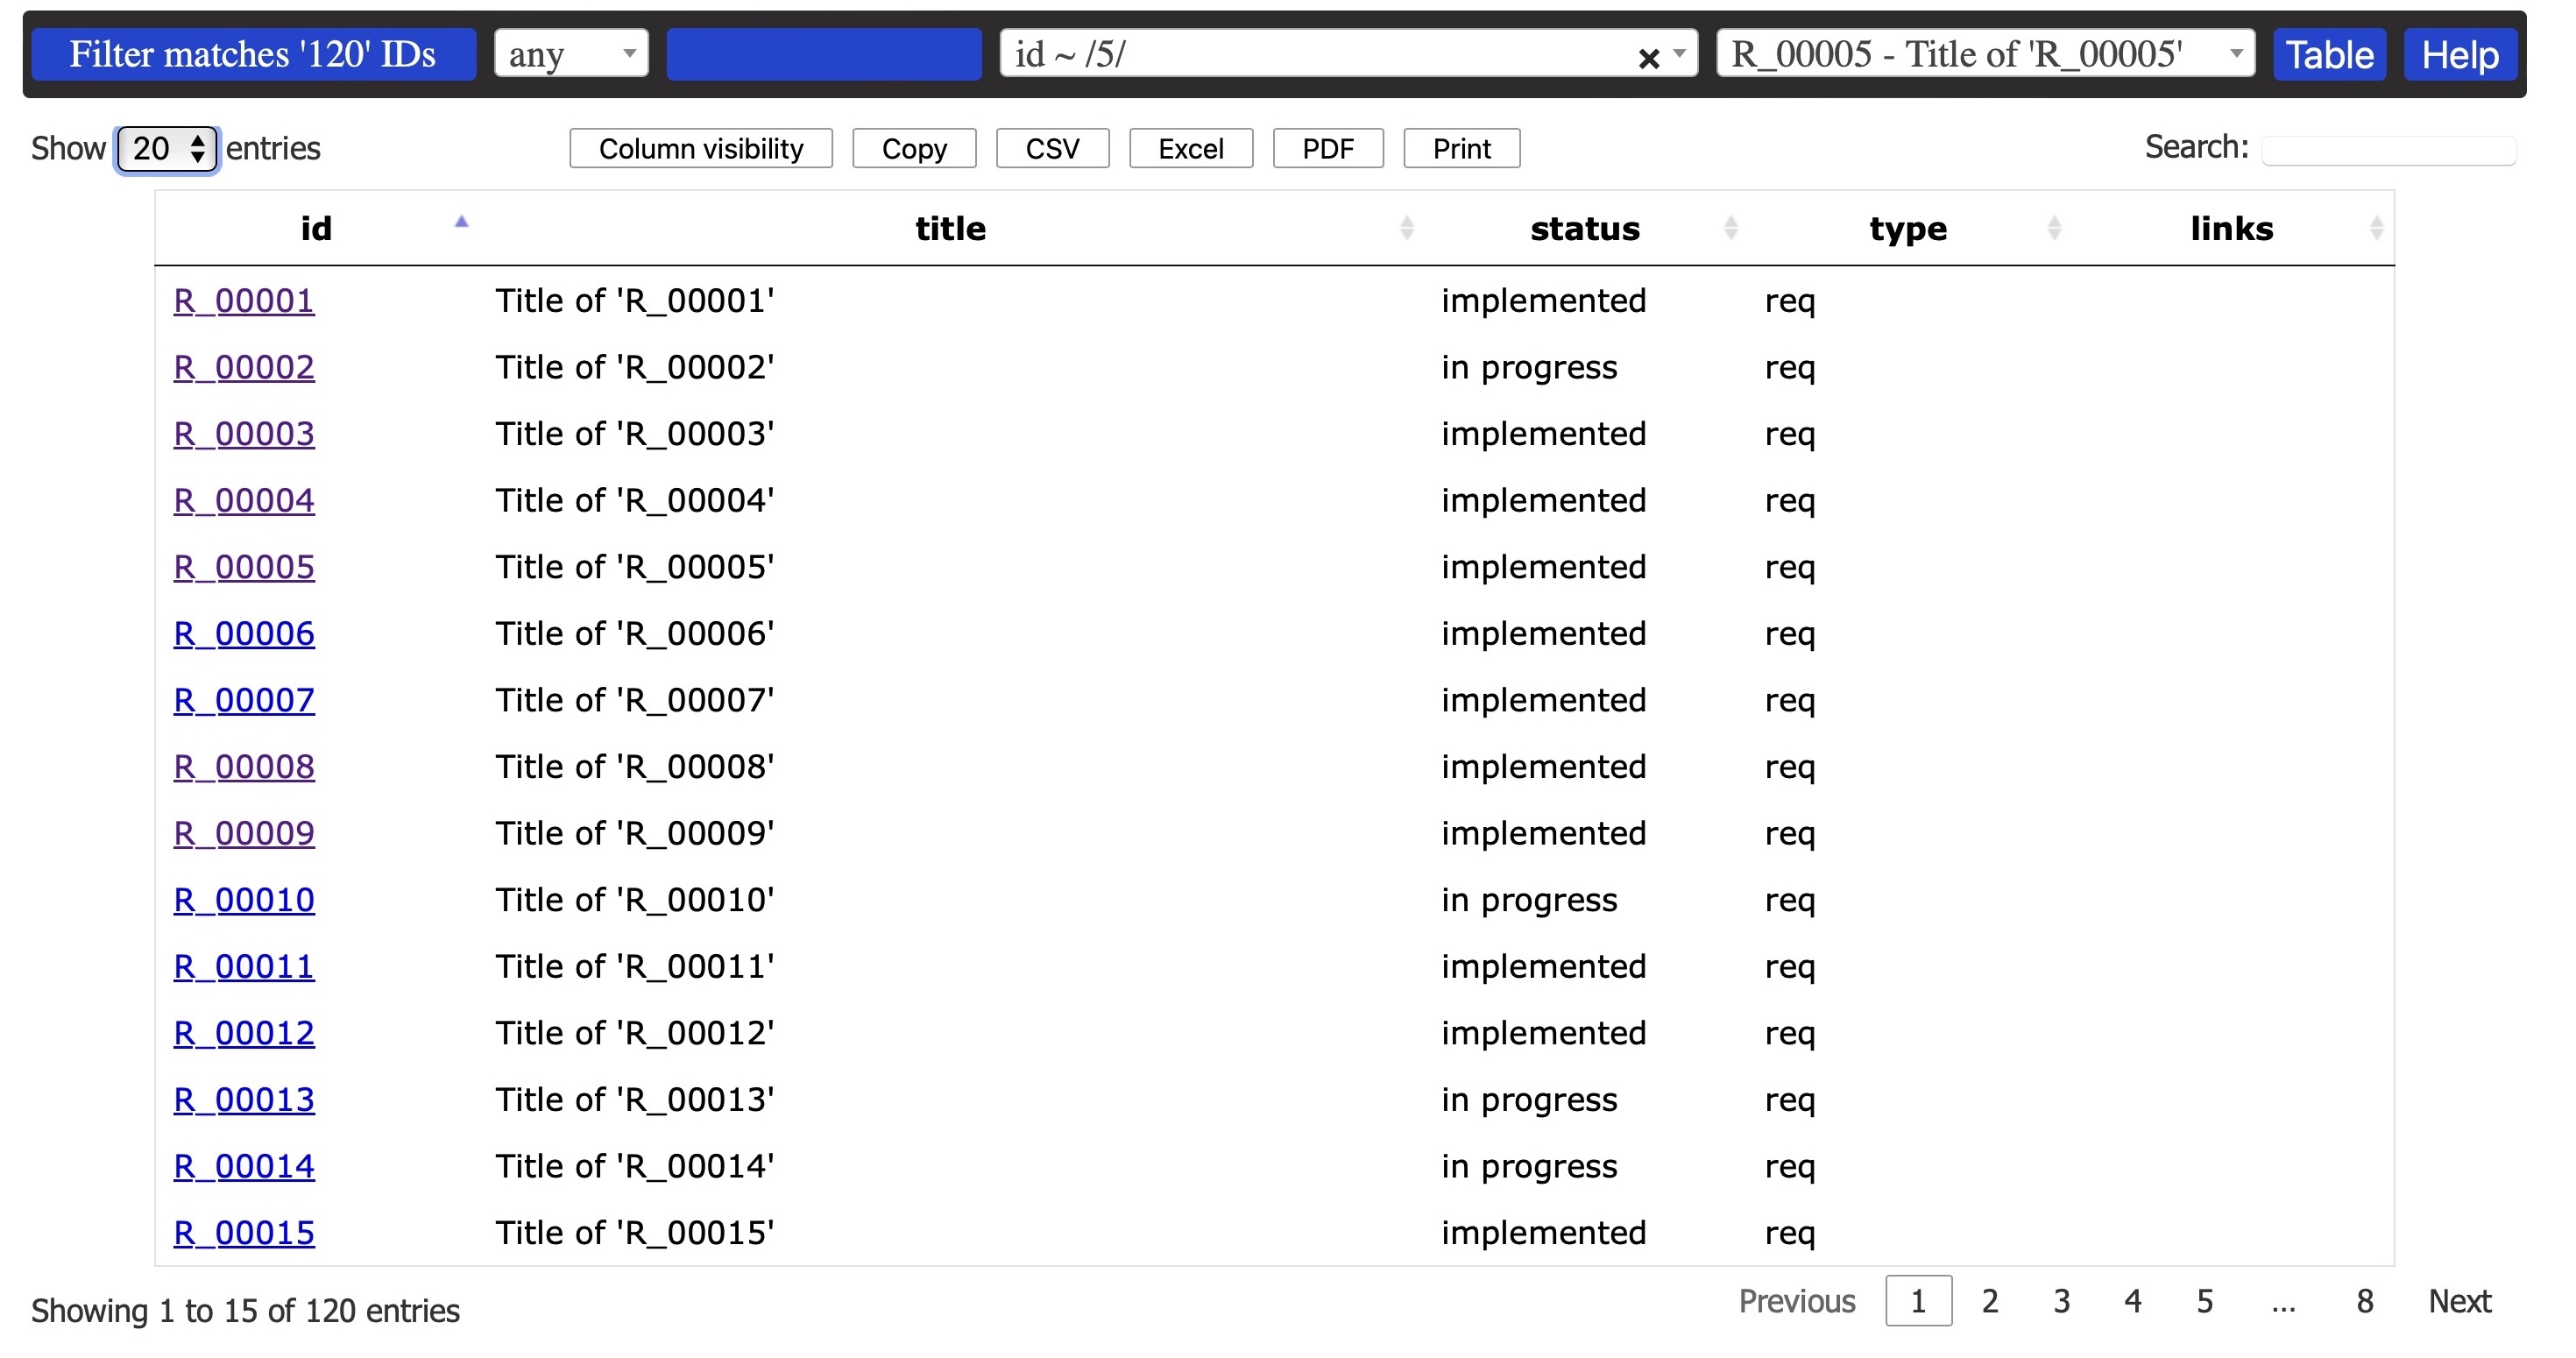Sort the links column
2576x1358 pixels.
click(2379, 228)
